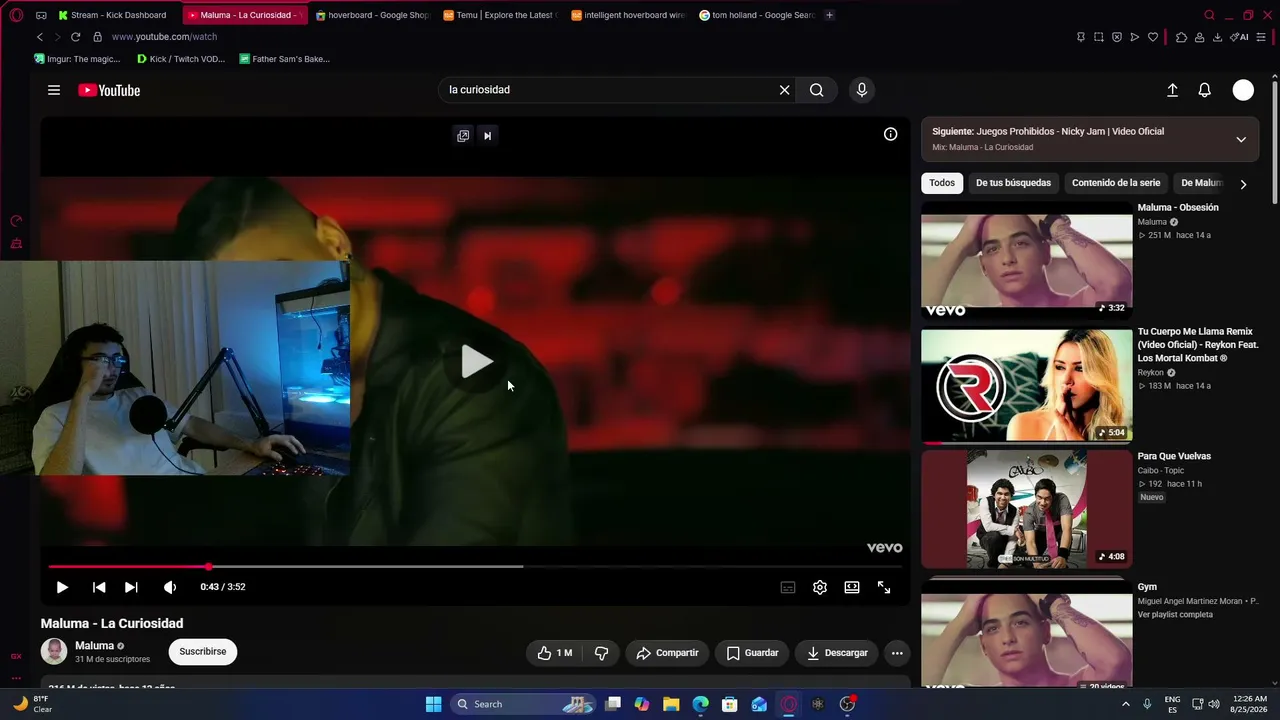Open more actions three-dot menu
The image size is (1280, 720).
click(x=897, y=653)
